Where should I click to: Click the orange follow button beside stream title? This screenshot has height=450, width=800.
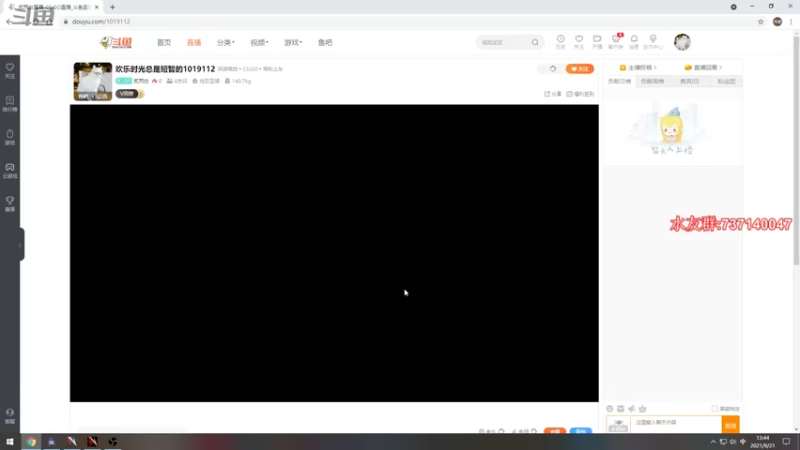(x=580, y=69)
